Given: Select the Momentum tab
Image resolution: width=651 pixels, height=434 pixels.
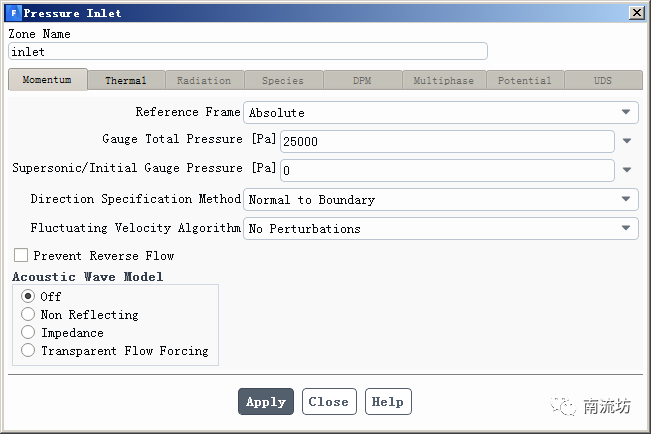Looking at the screenshot, I should [x=47, y=80].
